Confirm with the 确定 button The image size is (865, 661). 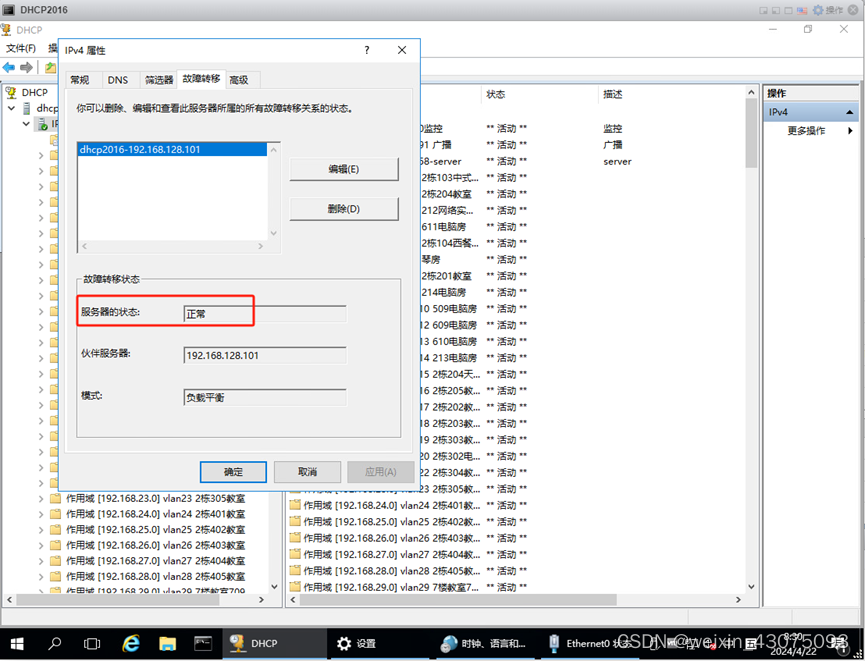click(233, 472)
